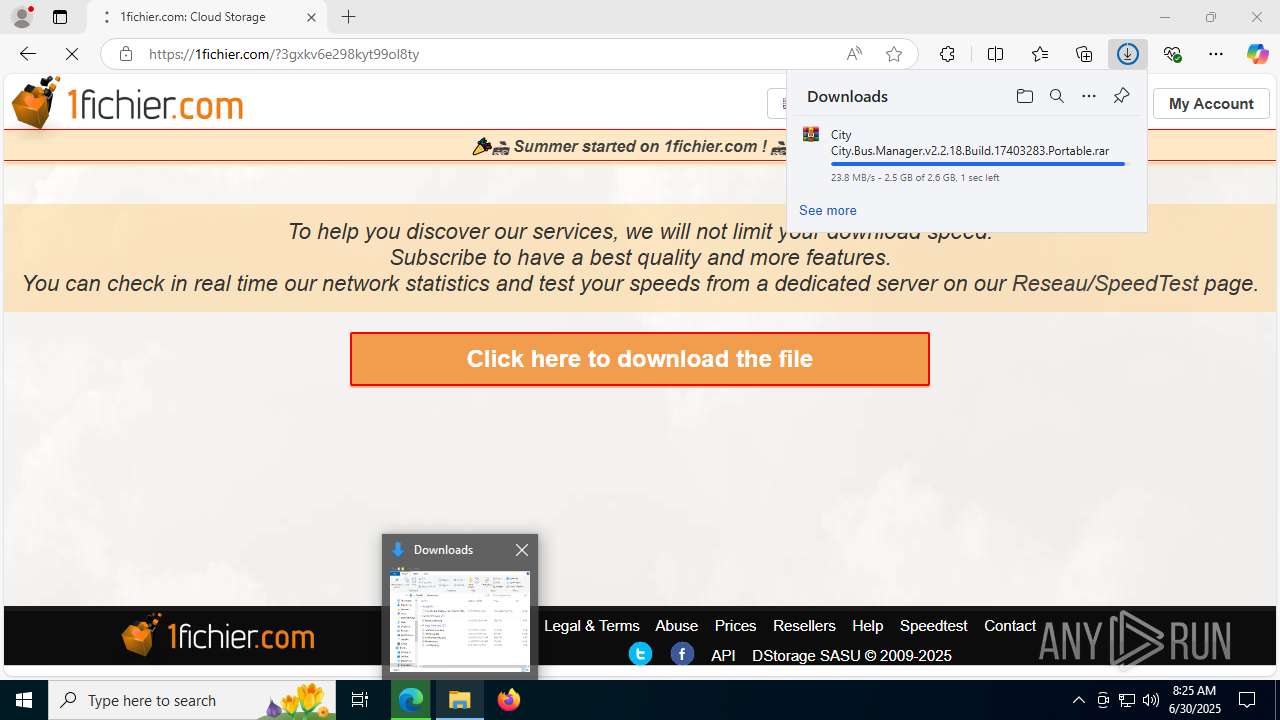Open Read aloud in the address bar
The image size is (1280, 720).
click(x=854, y=54)
